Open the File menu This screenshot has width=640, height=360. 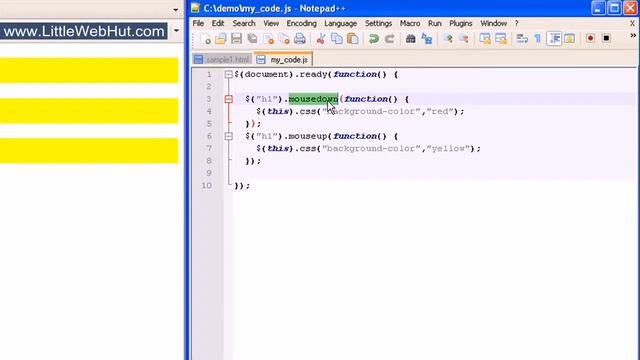click(198, 23)
